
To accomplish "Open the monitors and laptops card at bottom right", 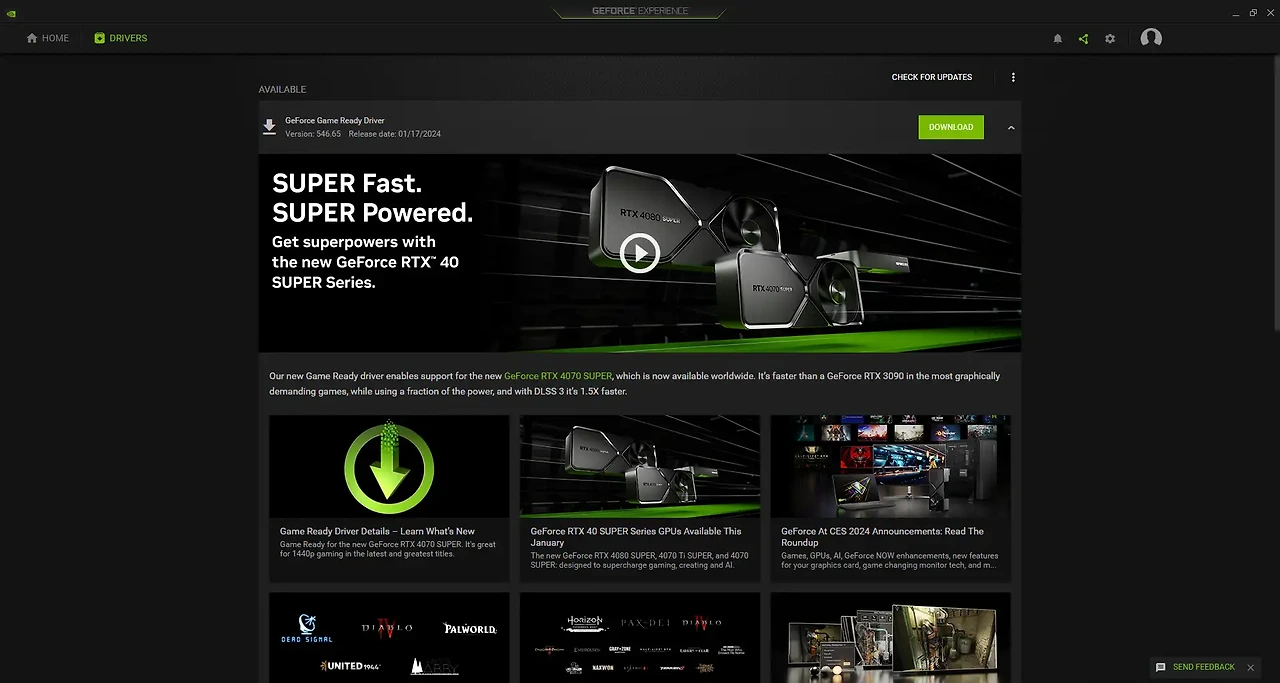I will click(x=890, y=638).
